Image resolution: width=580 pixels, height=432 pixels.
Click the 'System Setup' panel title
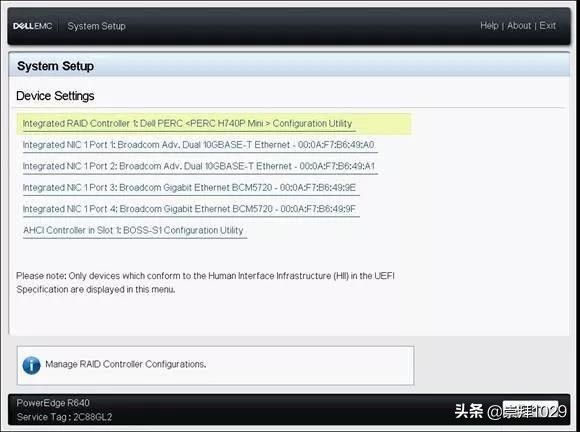point(55,66)
